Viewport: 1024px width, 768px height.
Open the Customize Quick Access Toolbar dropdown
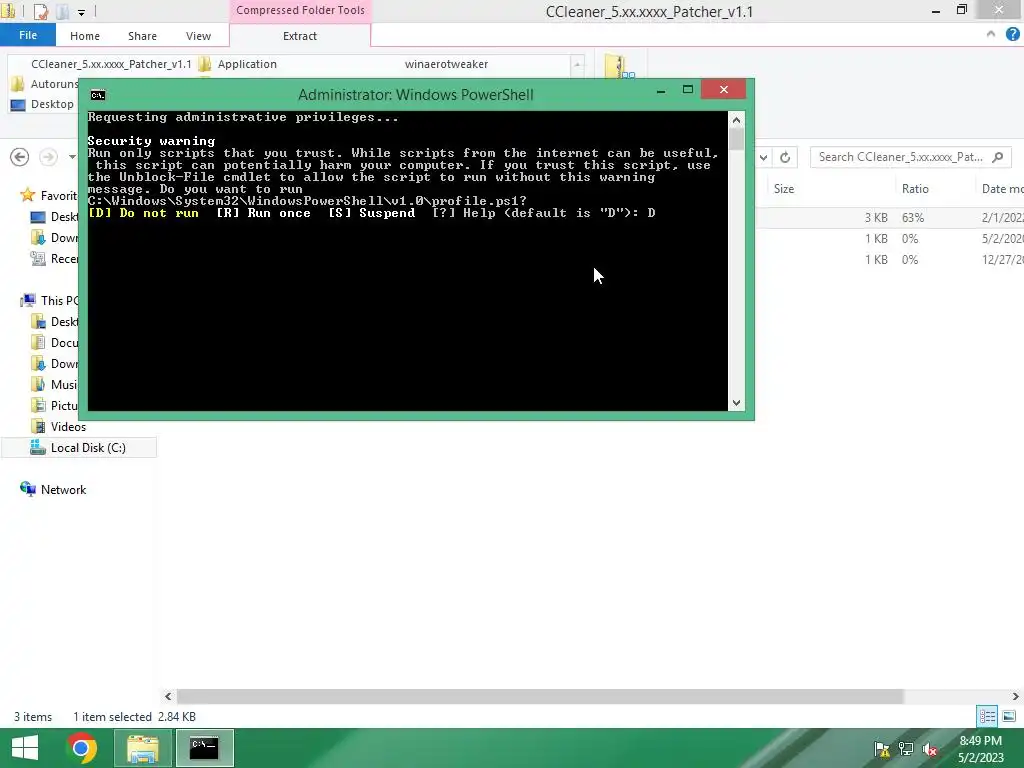81,12
